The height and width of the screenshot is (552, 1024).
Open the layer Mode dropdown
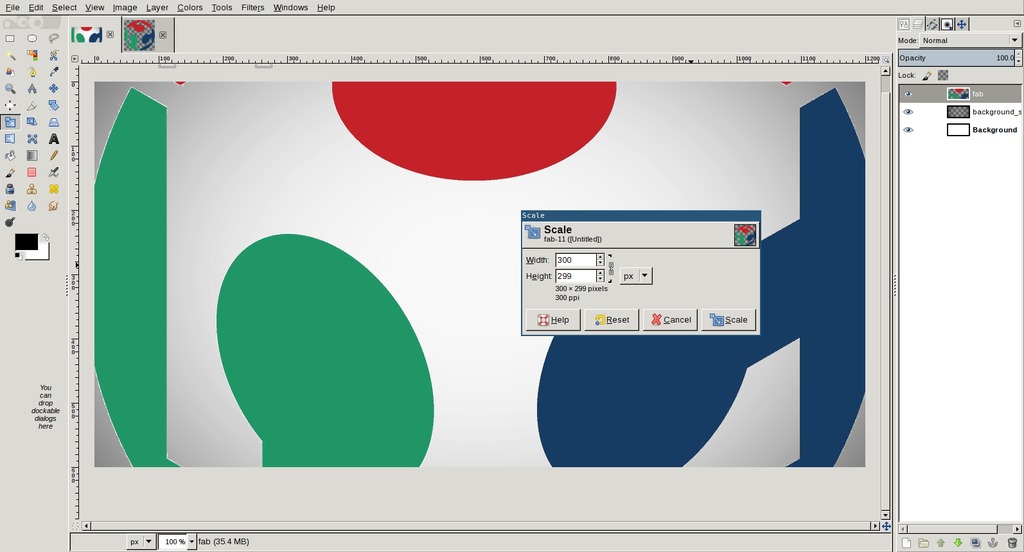(x=970, y=41)
